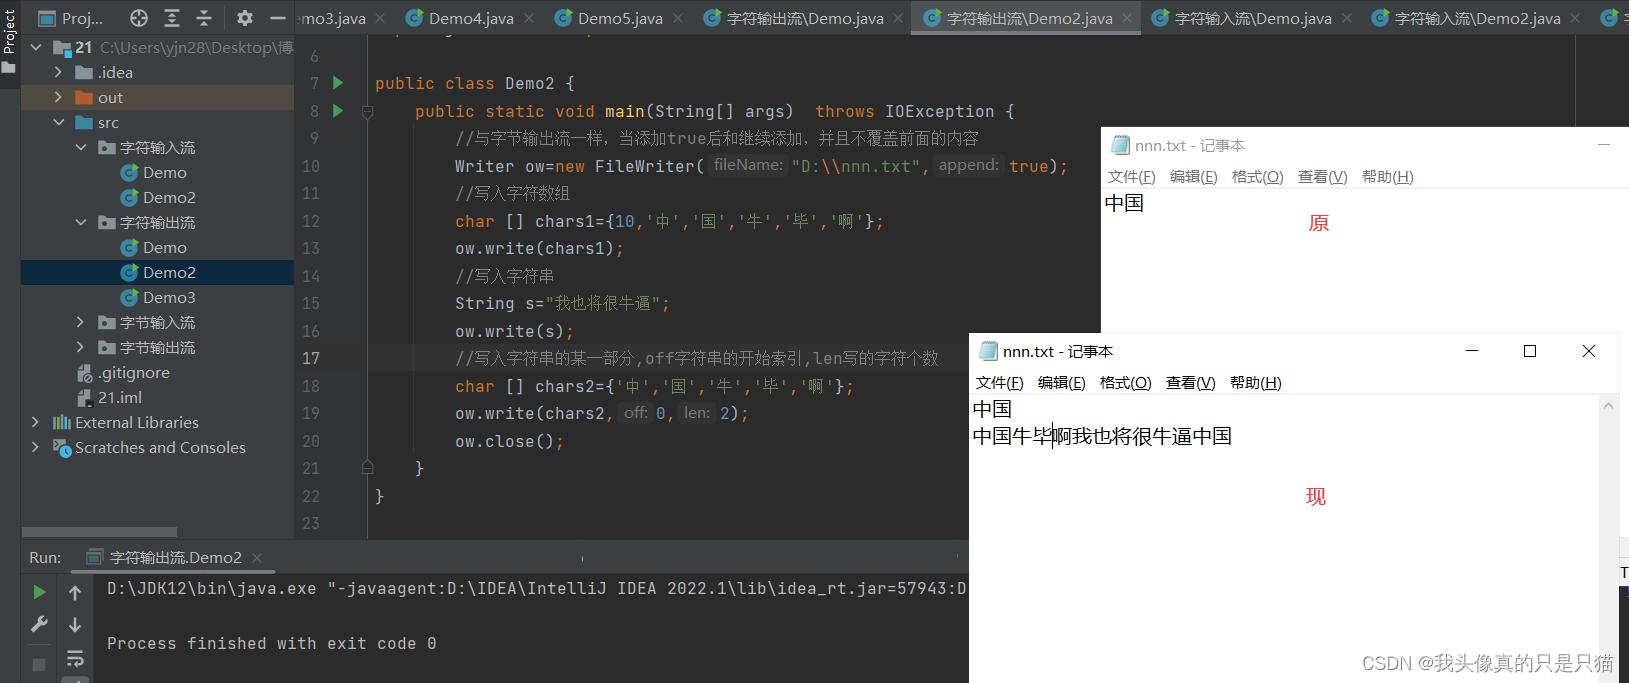Expand the .idea folder
Viewport: 1629px width, 683px height.
coord(58,72)
